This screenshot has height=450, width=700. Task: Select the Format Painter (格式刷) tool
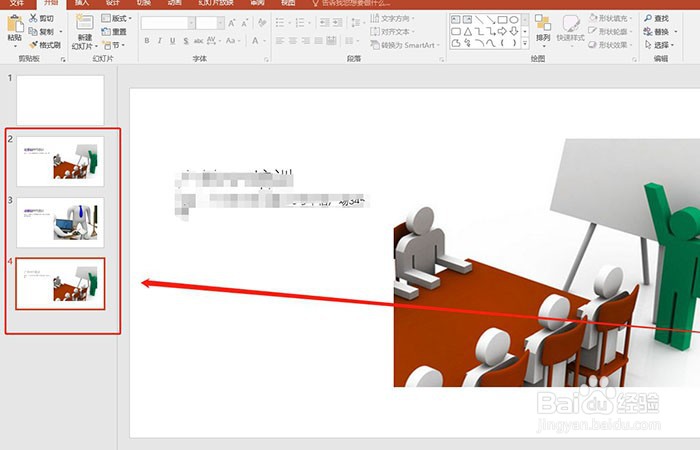click(x=44, y=45)
